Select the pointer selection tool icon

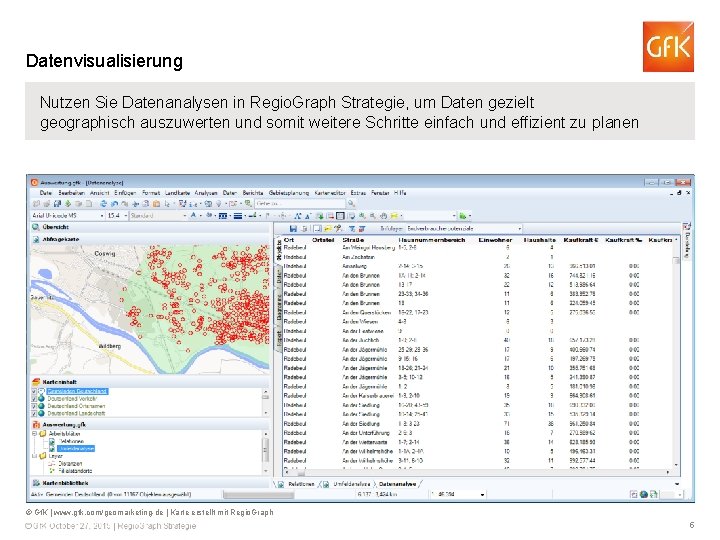pyautogui.click(x=167, y=203)
